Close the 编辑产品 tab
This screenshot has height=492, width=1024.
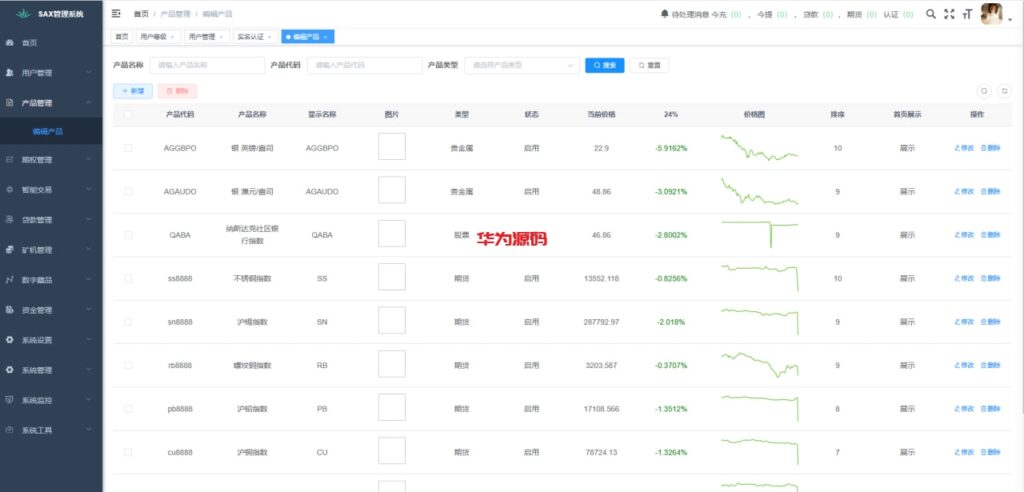pos(325,37)
